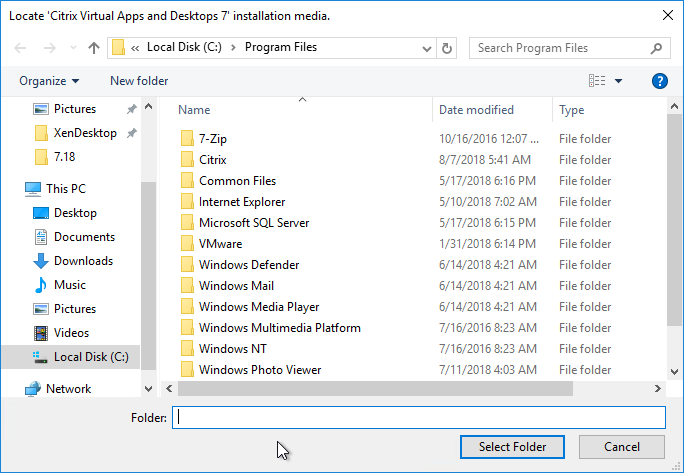Select the VMware folder
The image size is (684, 473).
point(220,243)
